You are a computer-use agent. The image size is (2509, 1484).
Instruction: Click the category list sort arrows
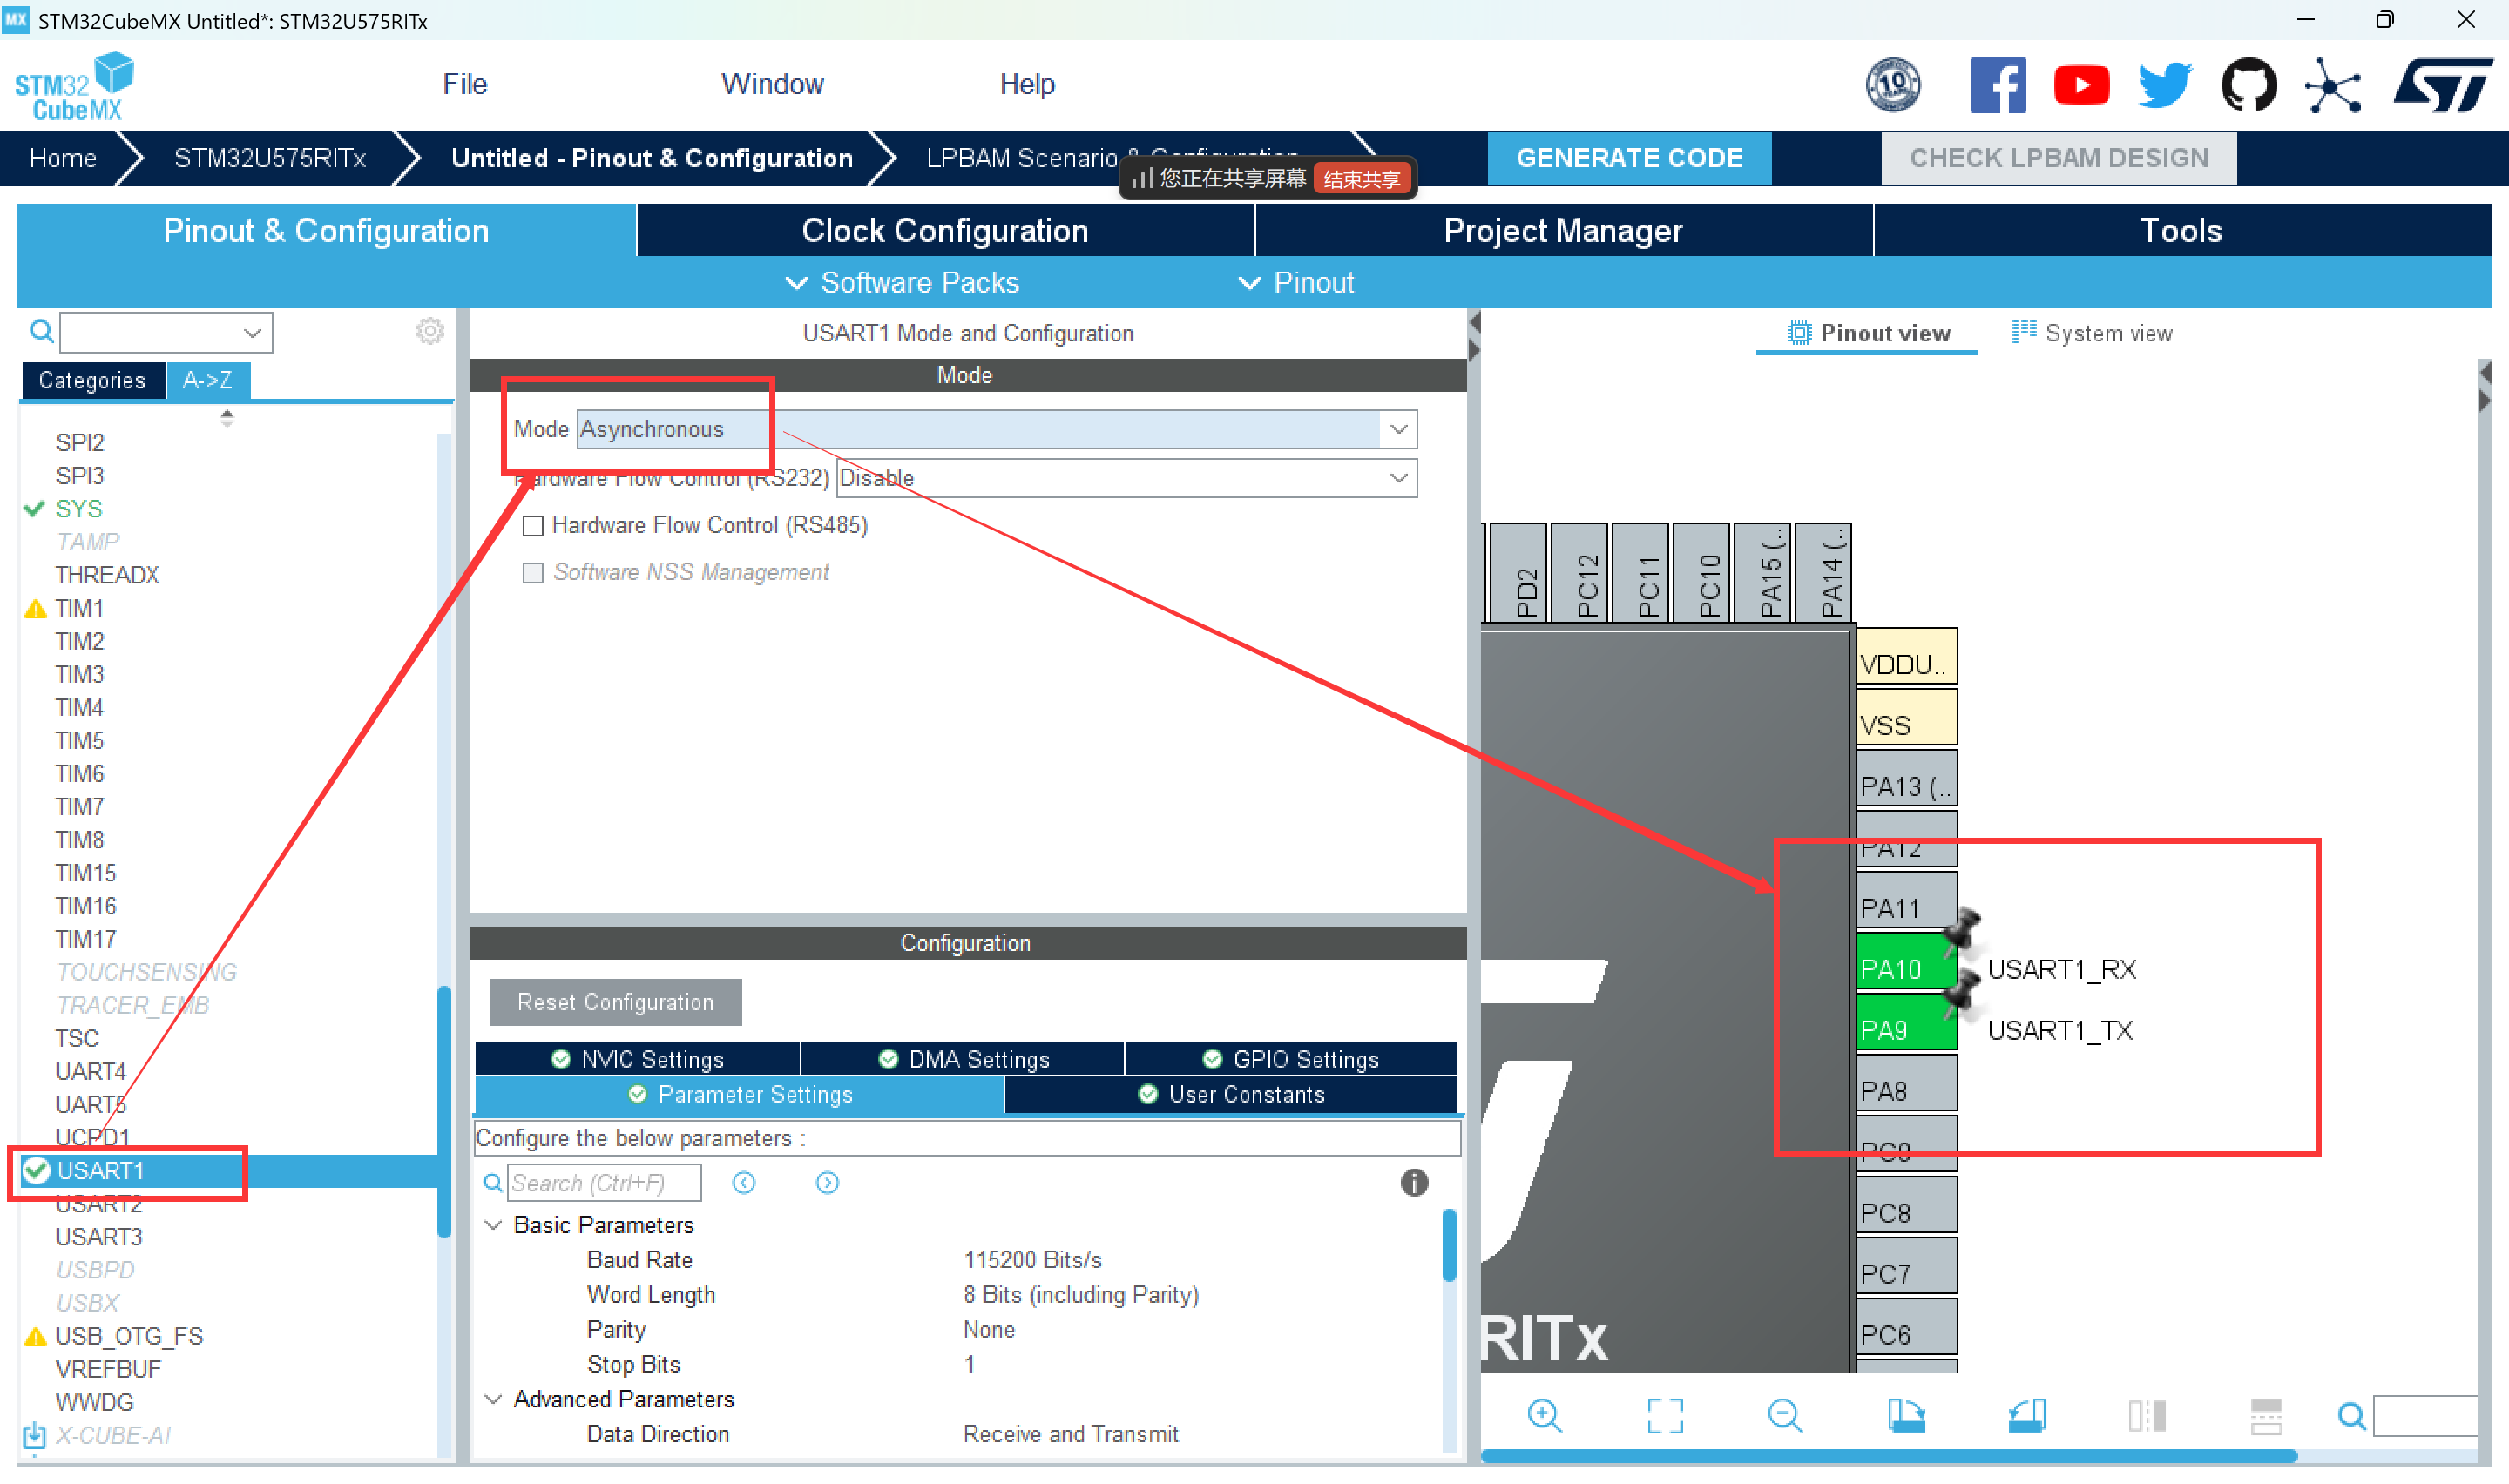tap(227, 418)
